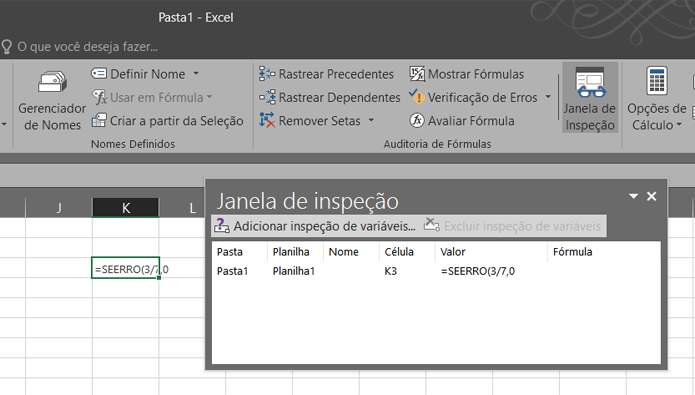Open Avaliar Fórmula
This screenshot has height=395, width=695.
[x=462, y=121]
